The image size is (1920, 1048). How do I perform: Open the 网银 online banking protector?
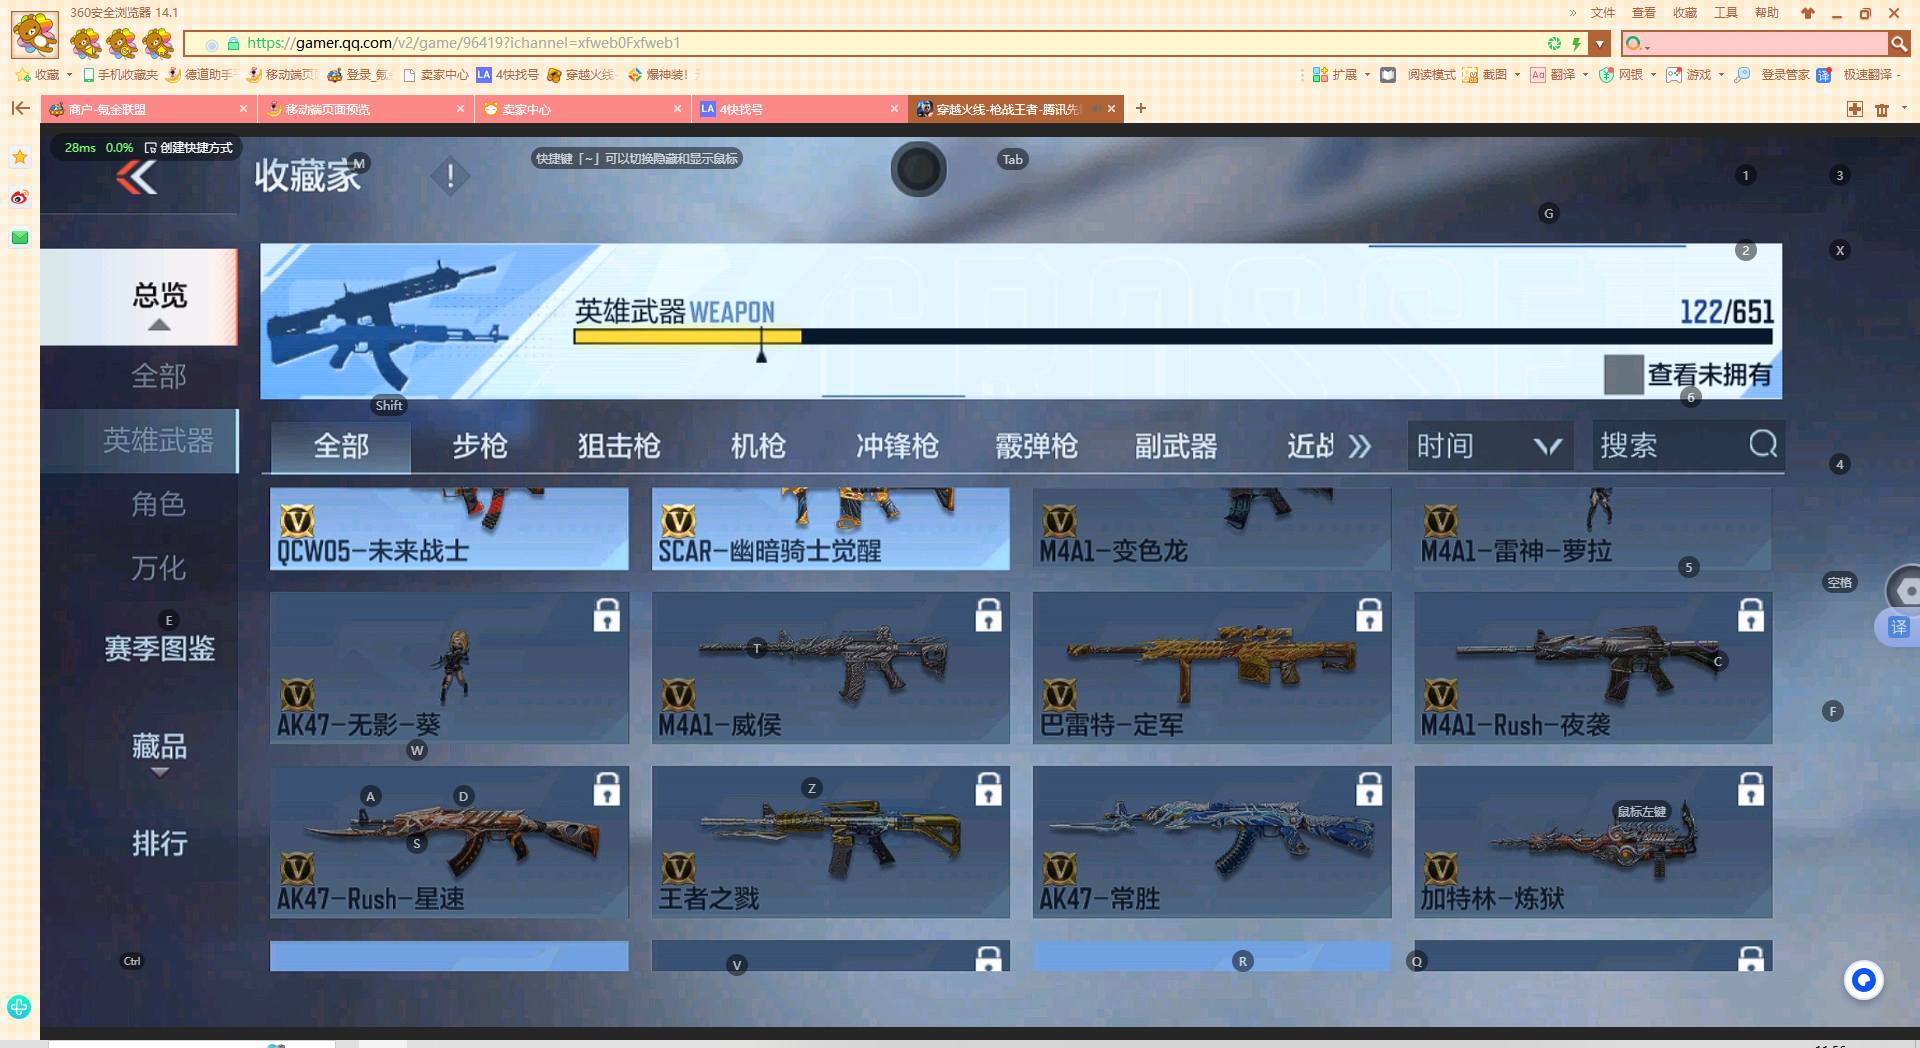coord(1629,74)
